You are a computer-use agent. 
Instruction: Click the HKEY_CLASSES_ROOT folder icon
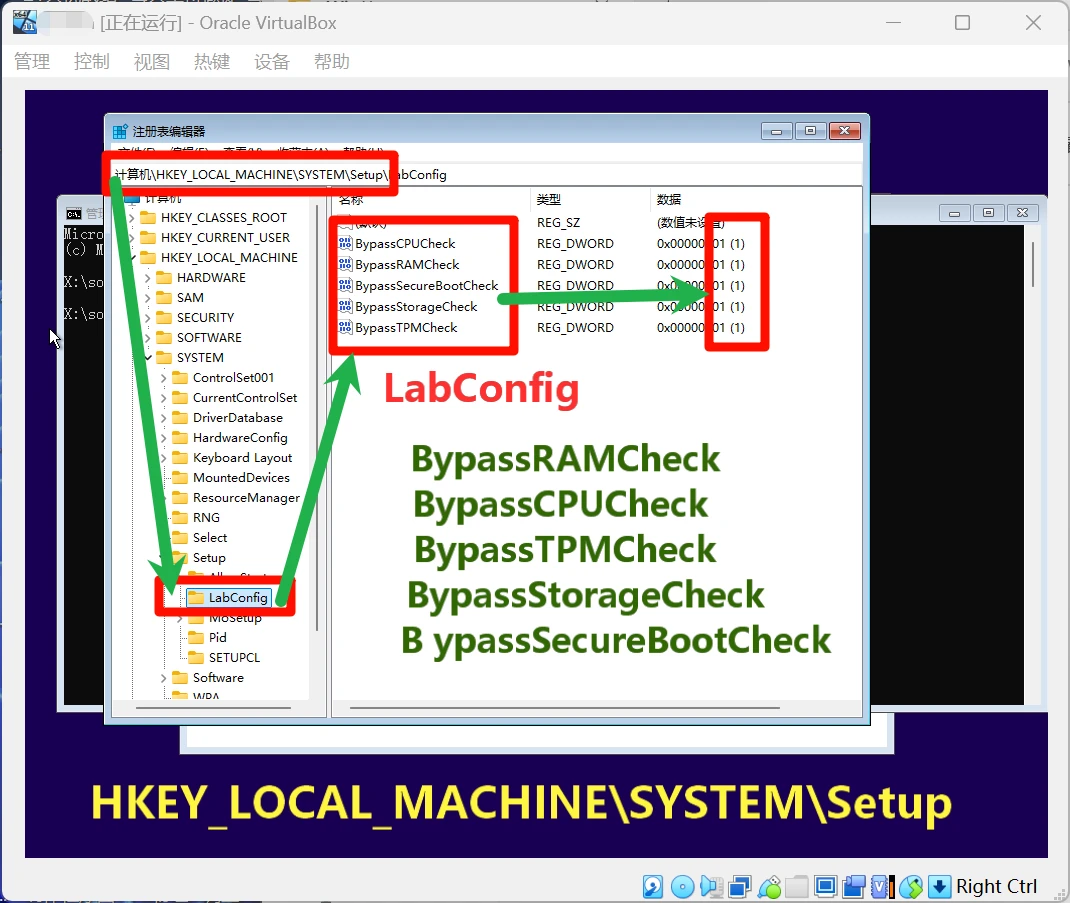[x=148, y=218]
